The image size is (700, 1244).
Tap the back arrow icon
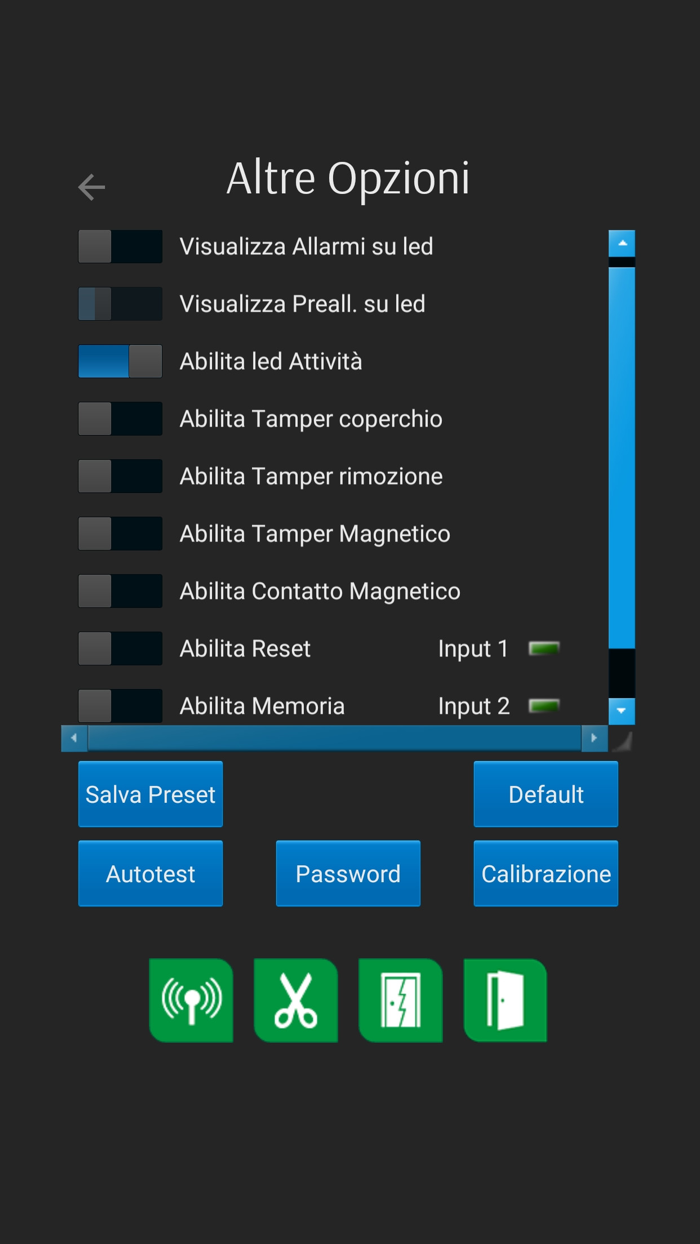[91, 187]
